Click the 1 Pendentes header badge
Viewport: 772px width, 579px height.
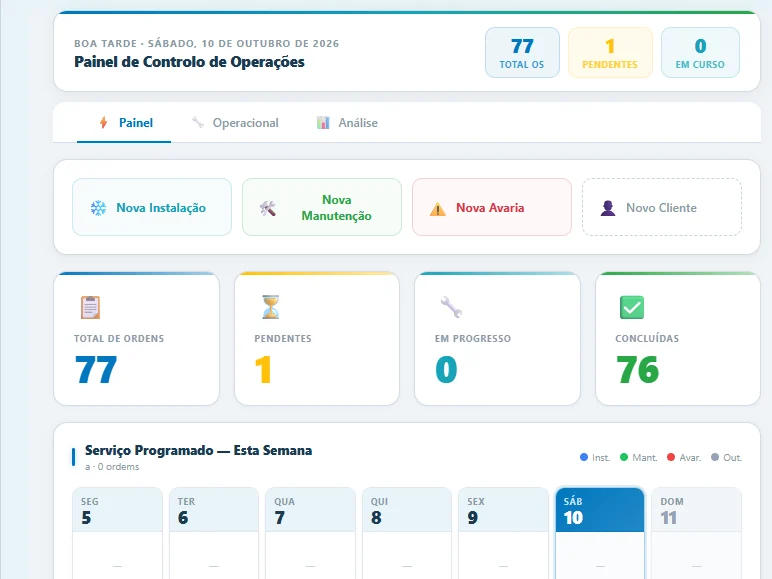pos(611,53)
